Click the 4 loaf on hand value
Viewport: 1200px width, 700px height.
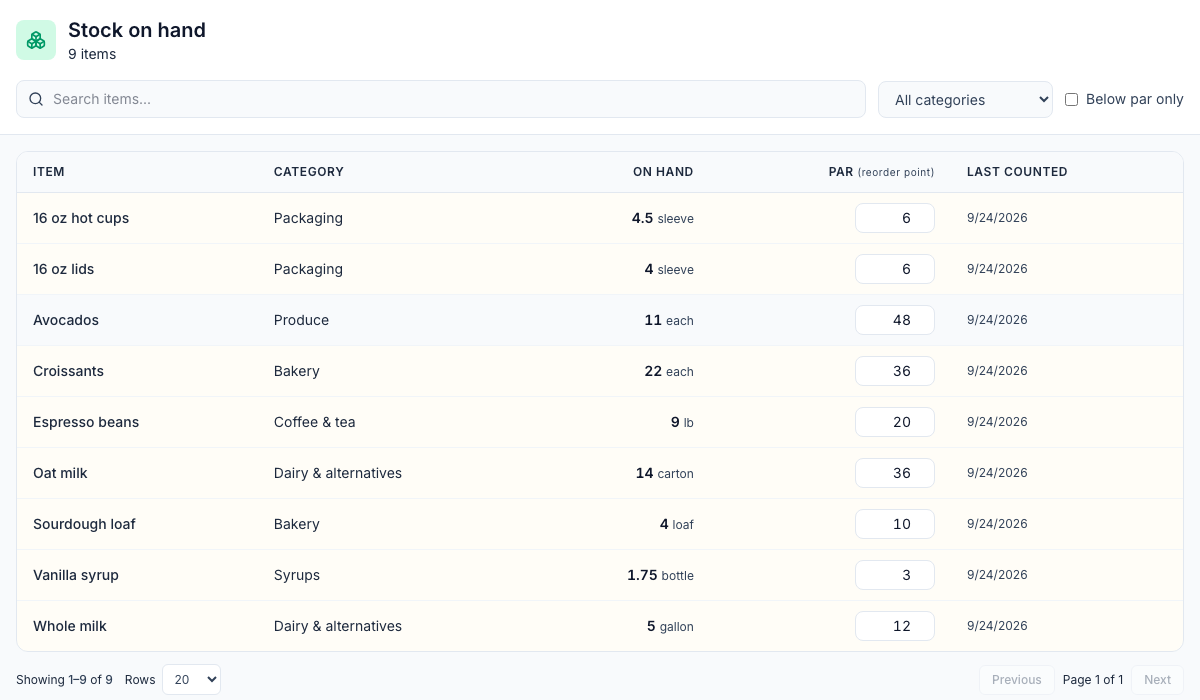tap(677, 524)
